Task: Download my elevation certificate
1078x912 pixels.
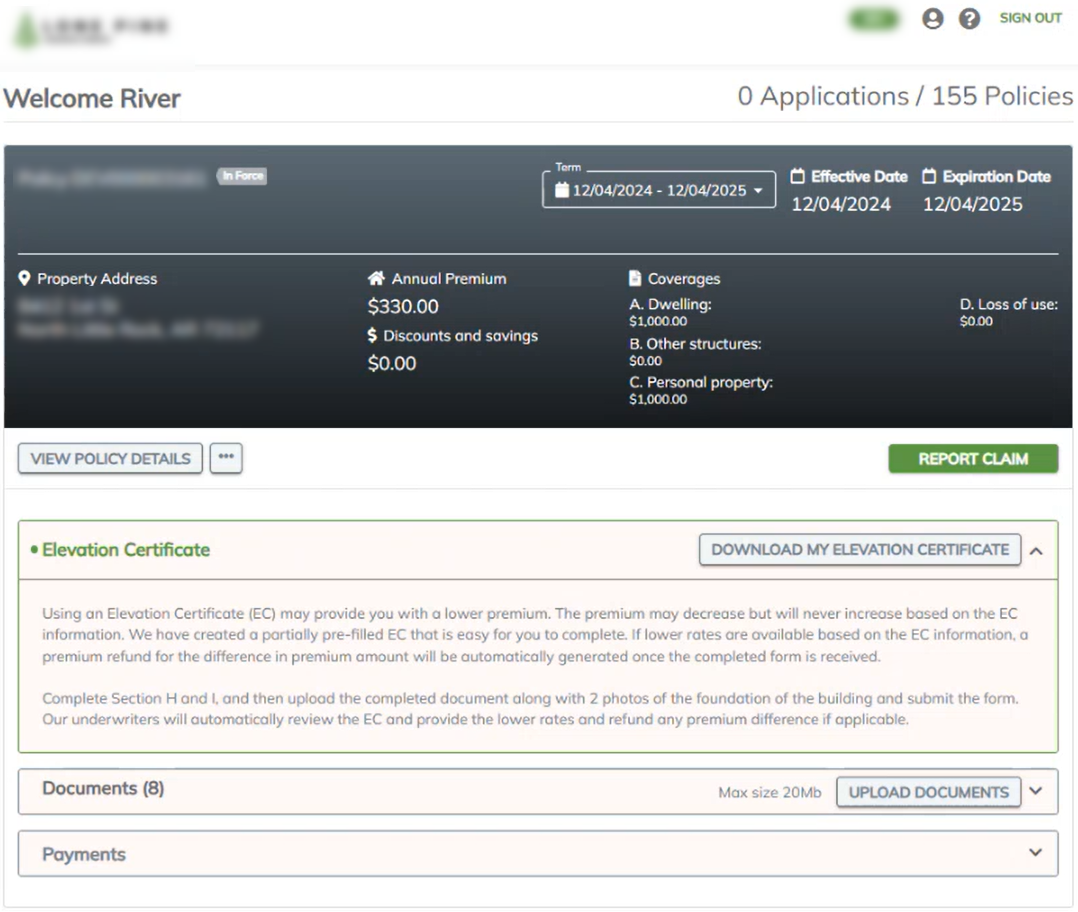Action: coord(860,550)
